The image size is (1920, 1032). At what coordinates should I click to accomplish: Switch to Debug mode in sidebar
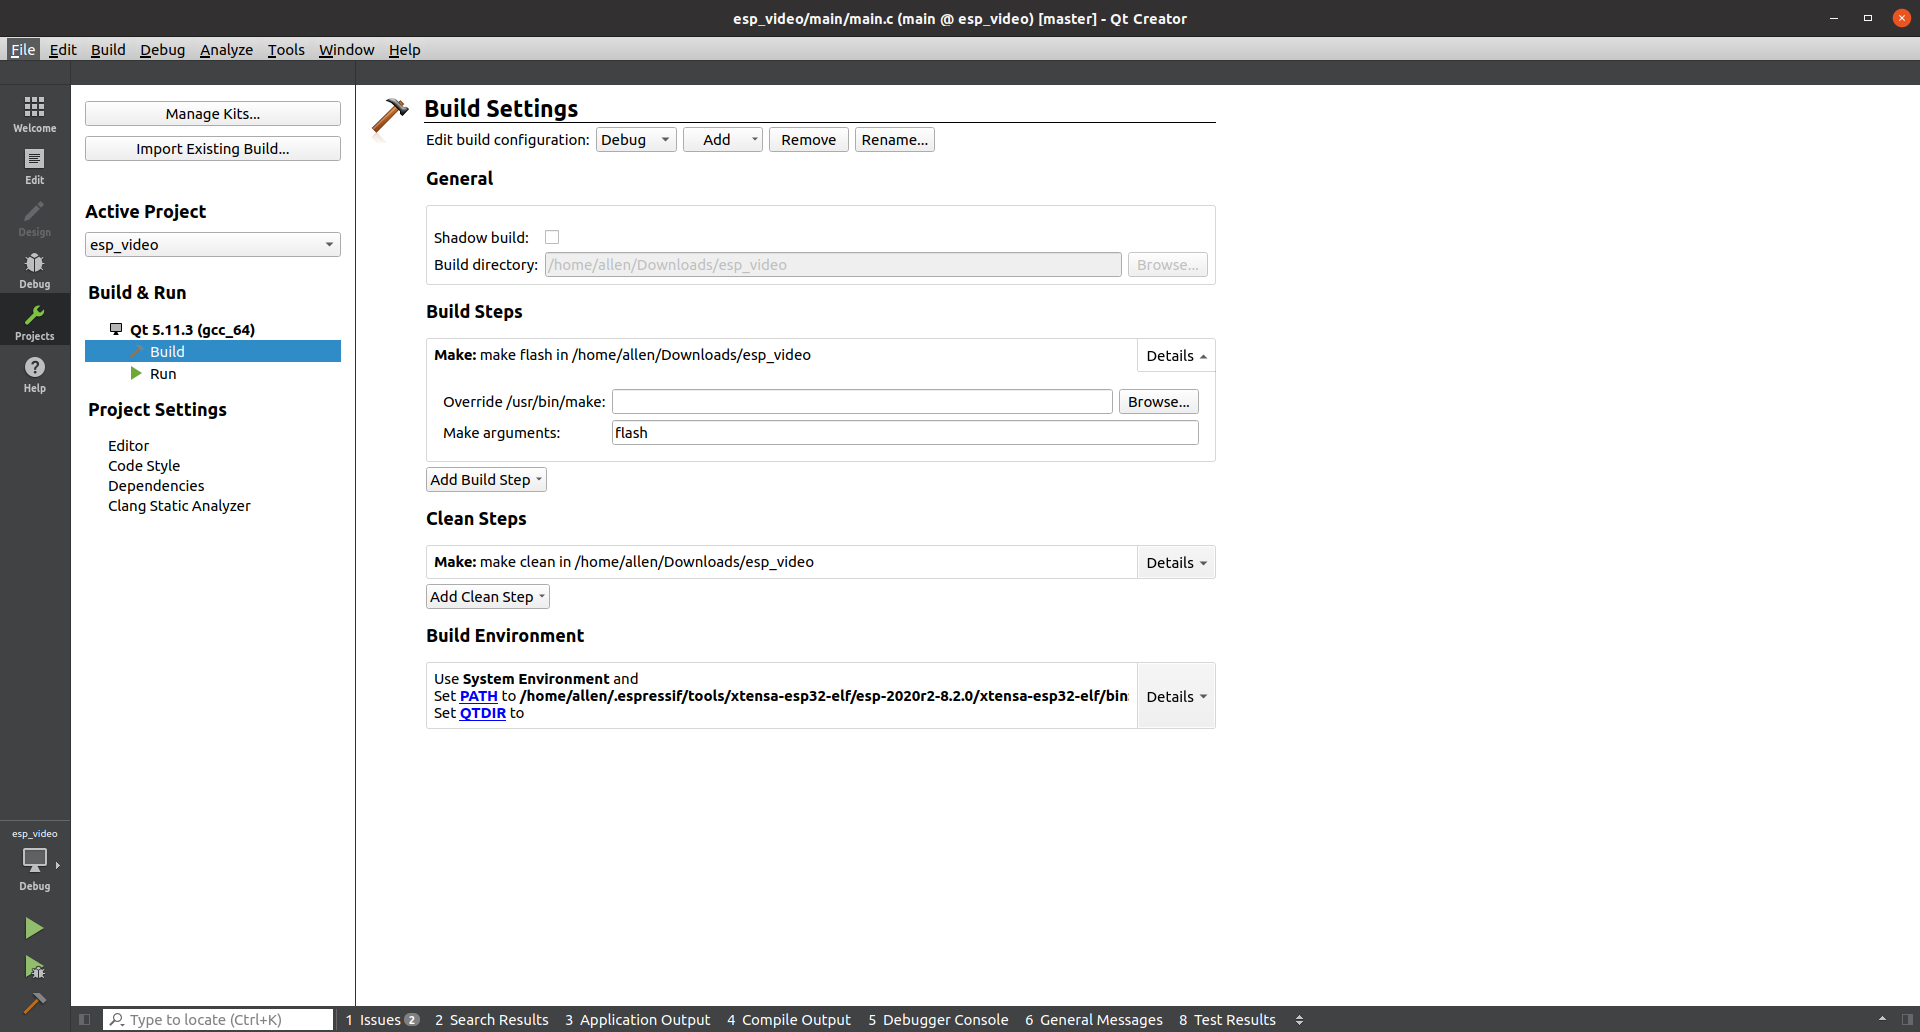[34, 269]
